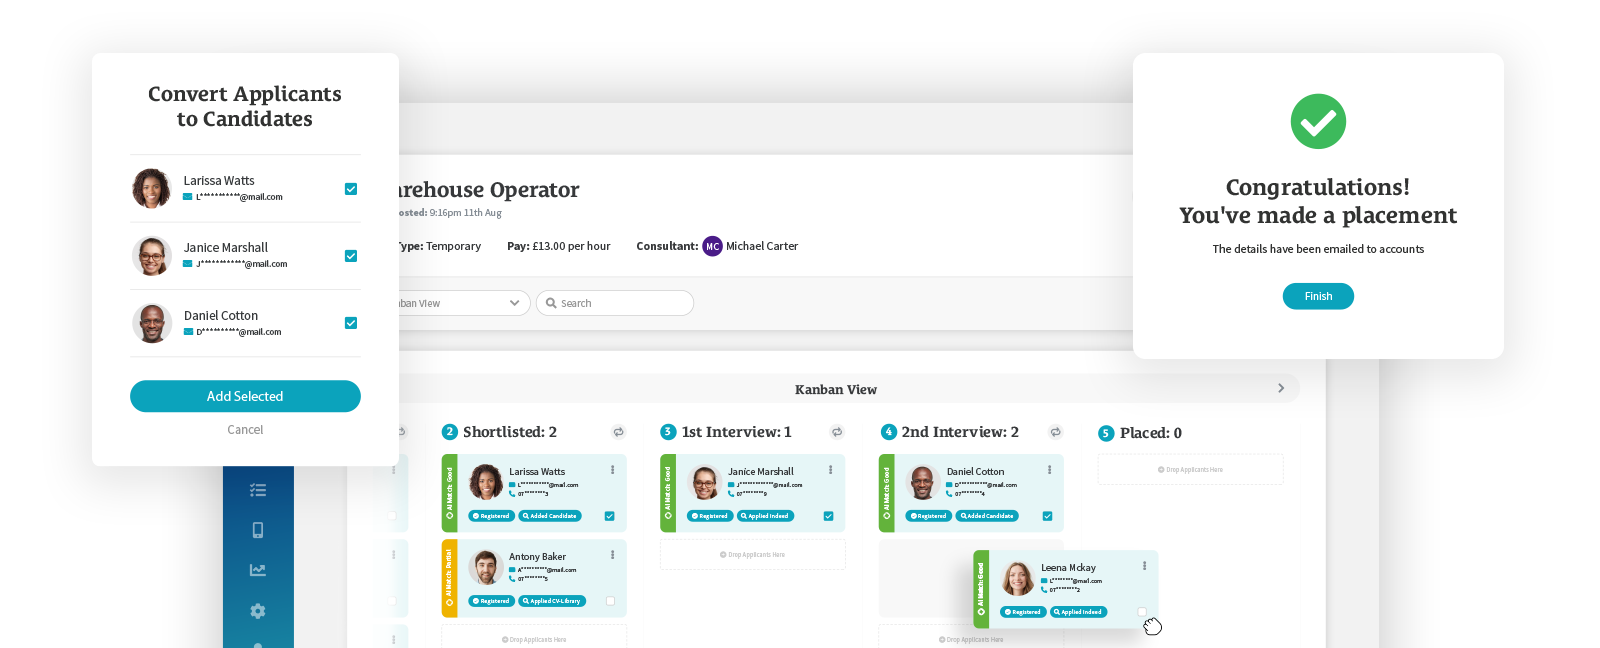Click the Finish button
The image size is (1600, 648).
1318,296
